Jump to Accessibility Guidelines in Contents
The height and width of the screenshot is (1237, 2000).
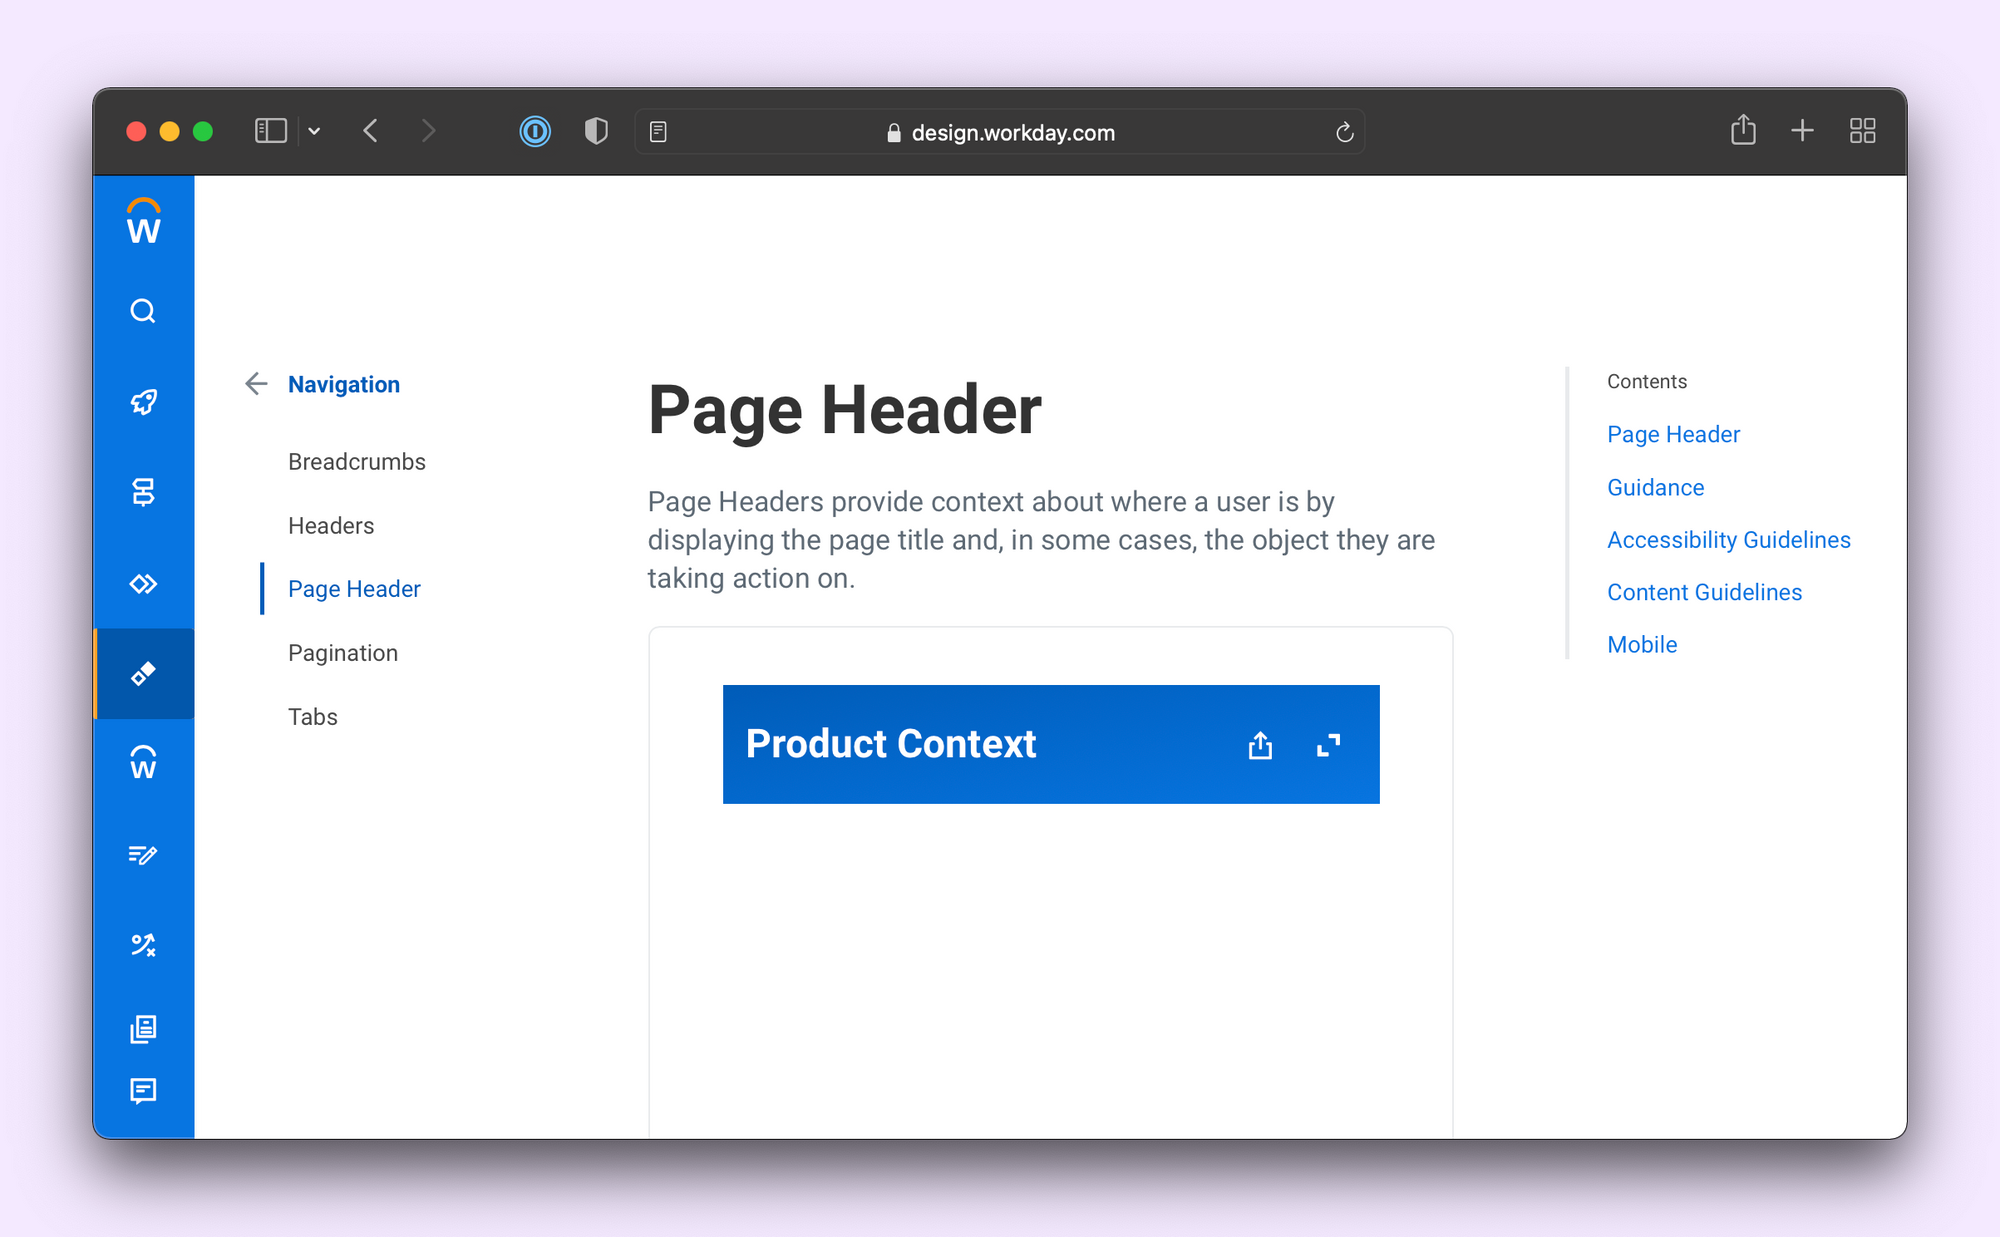click(1728, 540)
